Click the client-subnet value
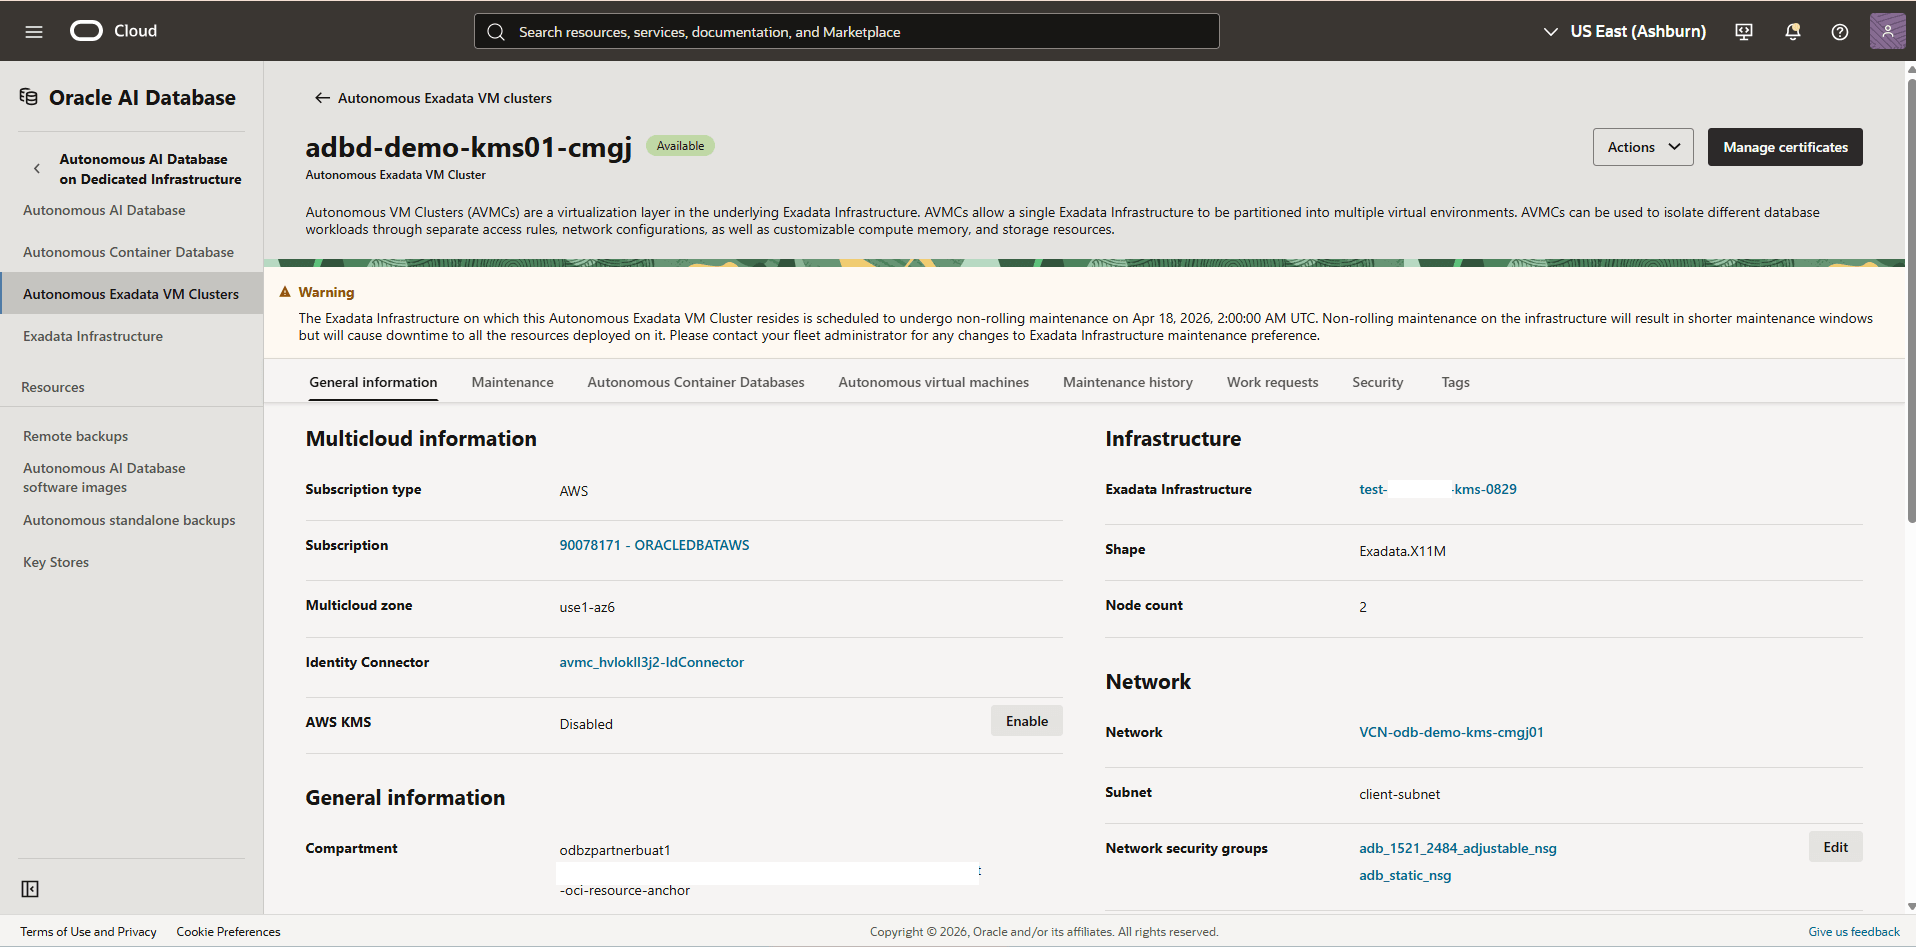Image resolution: width=1916 pixels, height=947 pixels. (x=1399, y=794)
